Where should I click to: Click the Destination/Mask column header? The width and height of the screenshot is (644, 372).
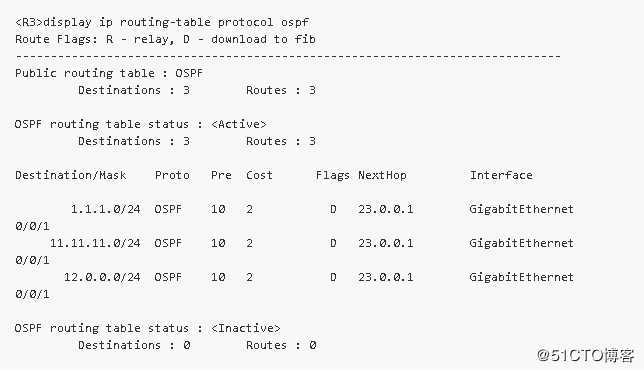[71, 175]
